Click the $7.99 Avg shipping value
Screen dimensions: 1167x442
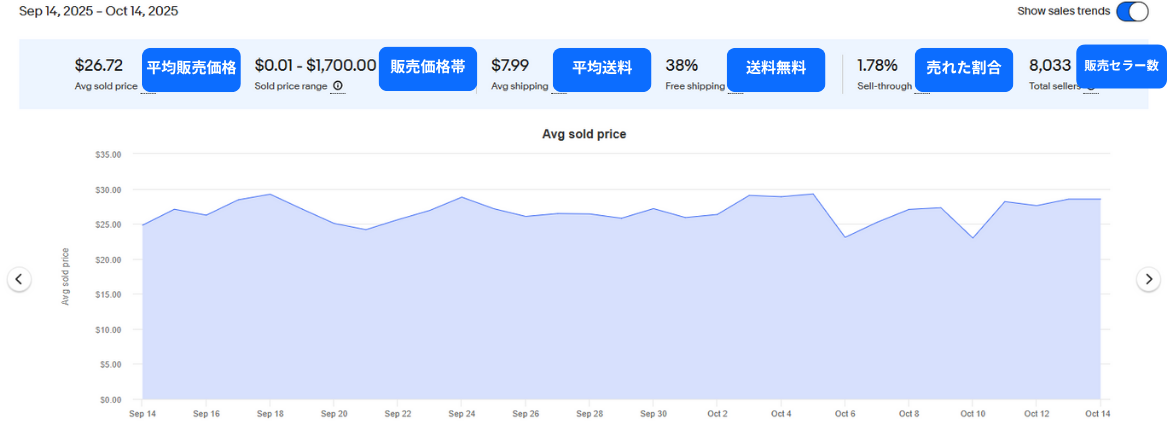[509, 66]
